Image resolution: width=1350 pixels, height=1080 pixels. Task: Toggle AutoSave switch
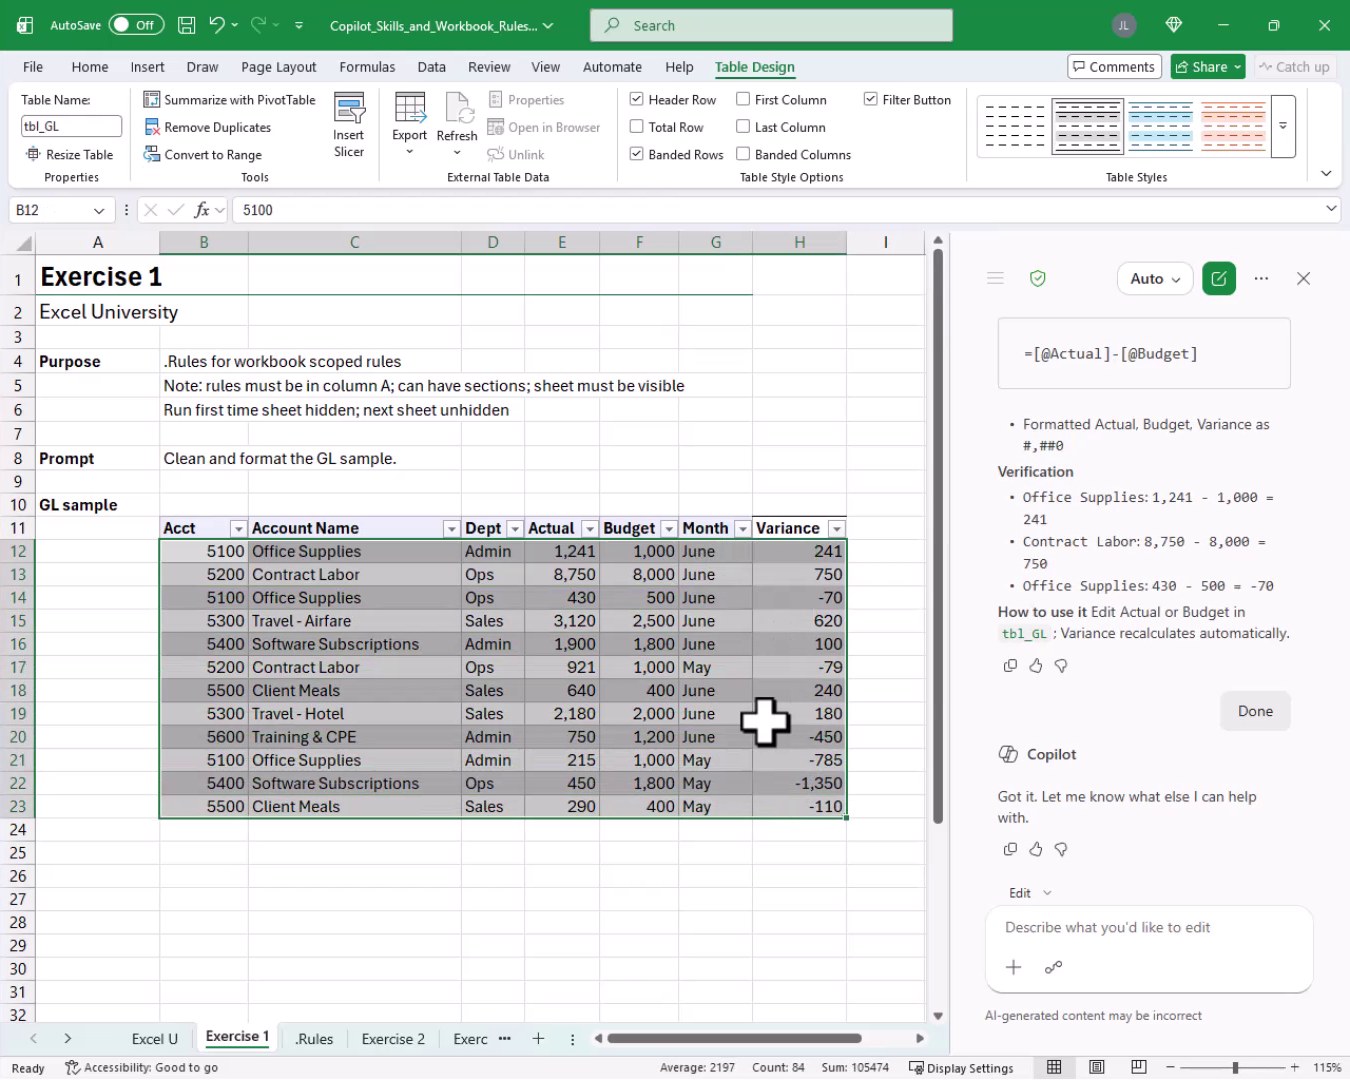(137, 25)
